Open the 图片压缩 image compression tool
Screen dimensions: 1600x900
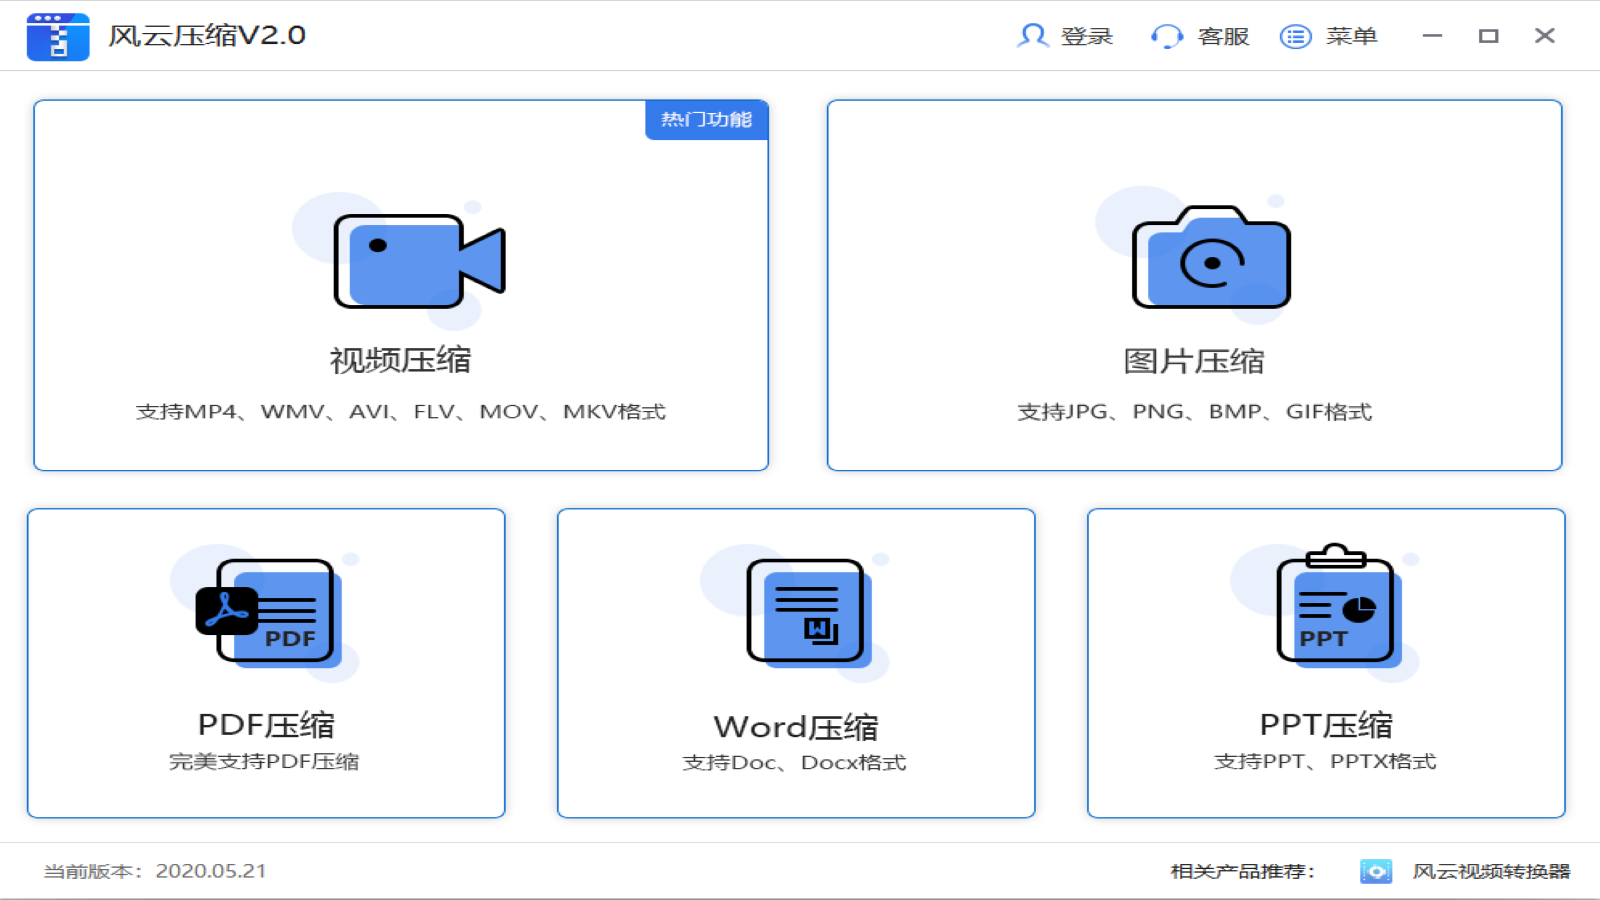pos(1197,285)
